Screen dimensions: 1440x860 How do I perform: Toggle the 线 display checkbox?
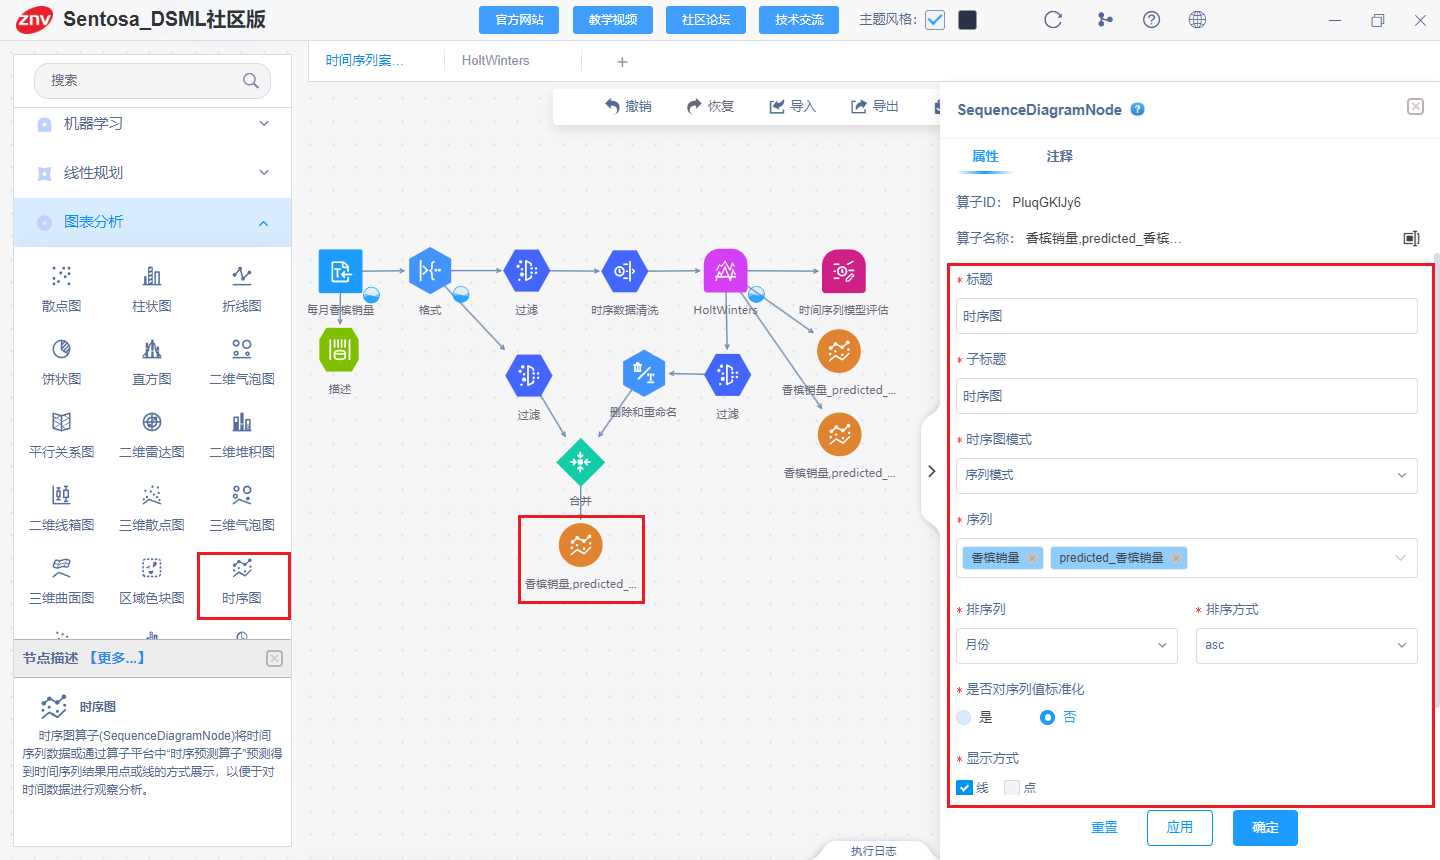(965, 788)
